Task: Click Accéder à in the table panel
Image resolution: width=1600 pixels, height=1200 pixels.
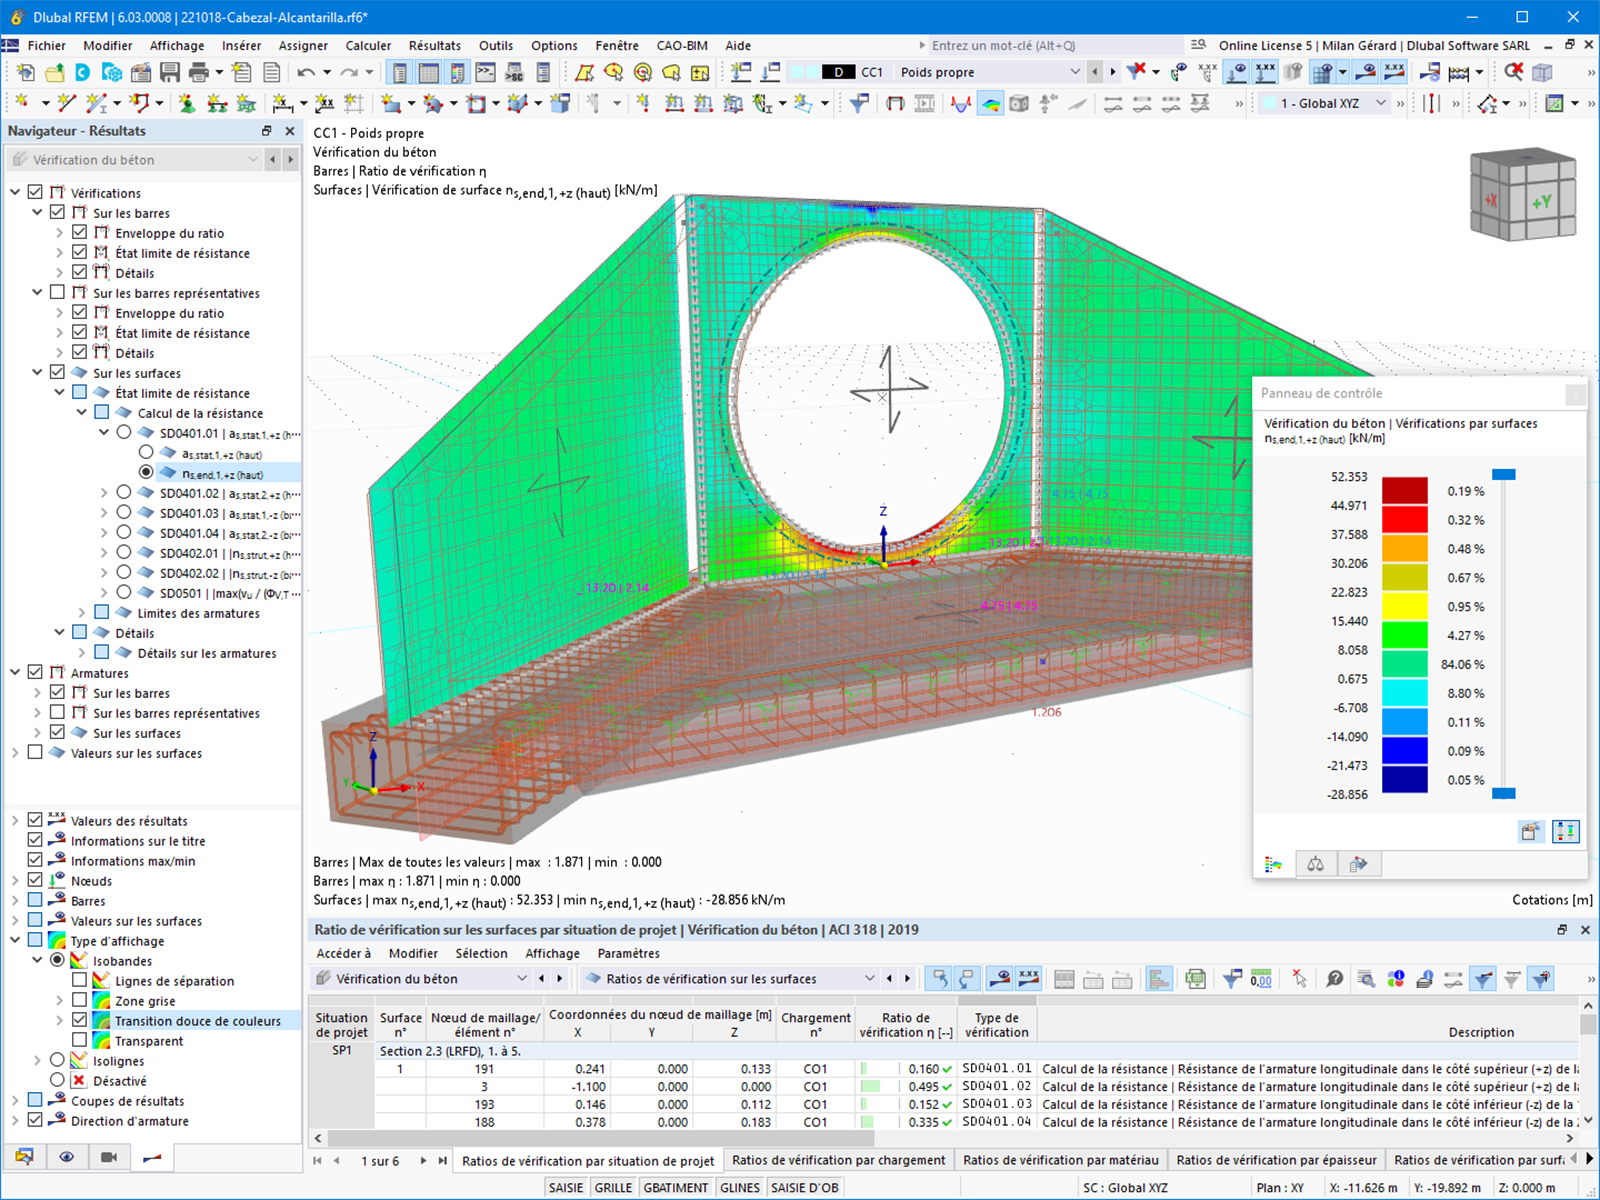Action: pyautogui.click(x=343, y=953)
